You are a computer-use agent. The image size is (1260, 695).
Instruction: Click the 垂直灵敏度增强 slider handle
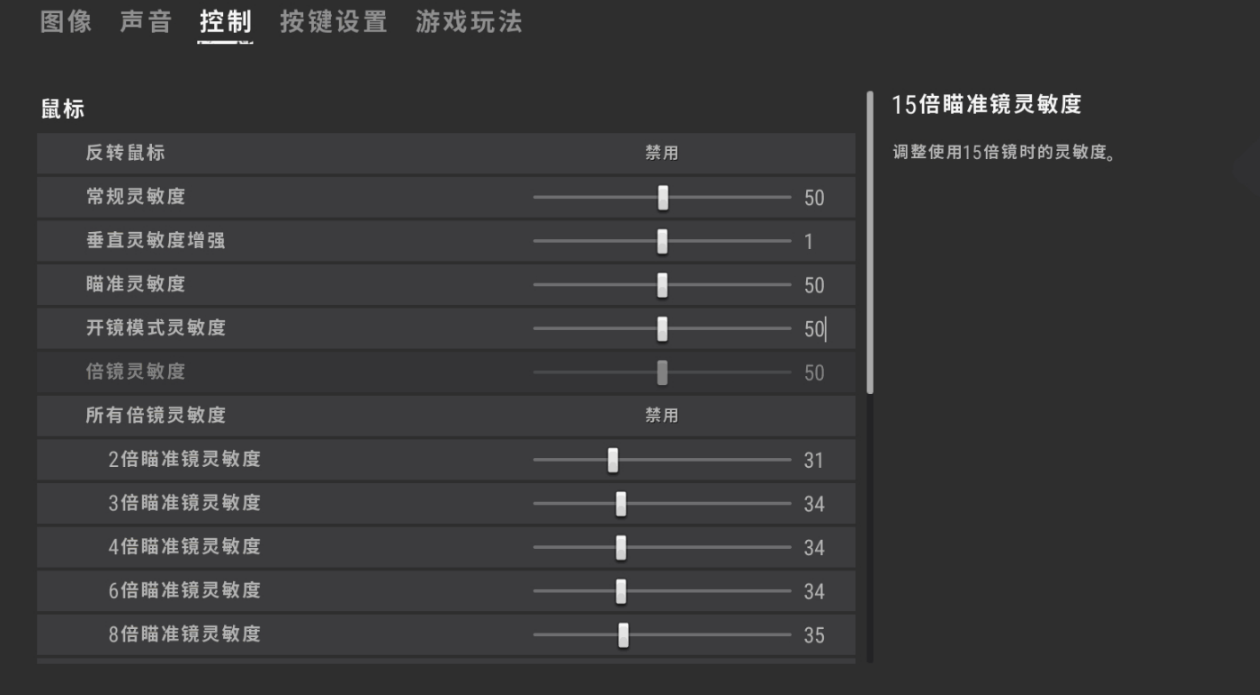coord(663,241)
